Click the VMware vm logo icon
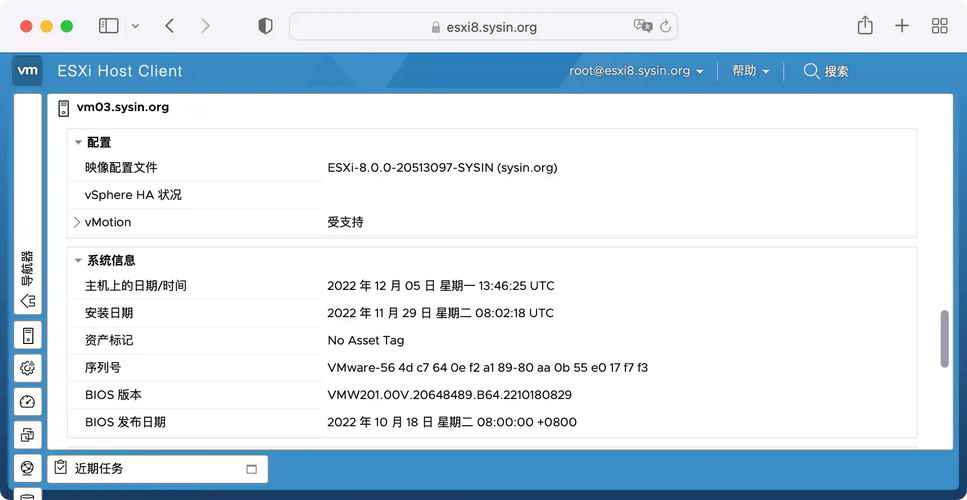Screen dimensions: 967x500 pos(27,71)
